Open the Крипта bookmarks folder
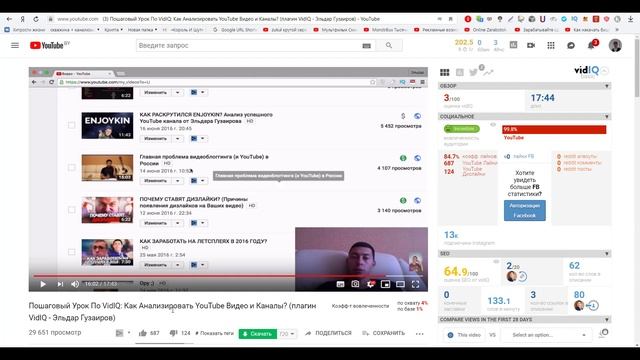Viewport: 640px width, 360px height. coord(113,30)
